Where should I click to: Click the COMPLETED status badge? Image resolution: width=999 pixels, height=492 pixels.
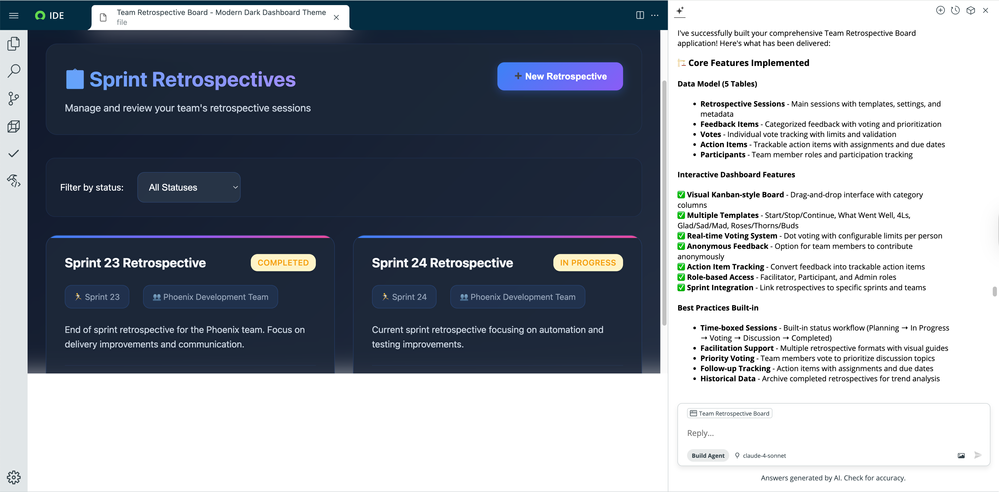point(283,263)
